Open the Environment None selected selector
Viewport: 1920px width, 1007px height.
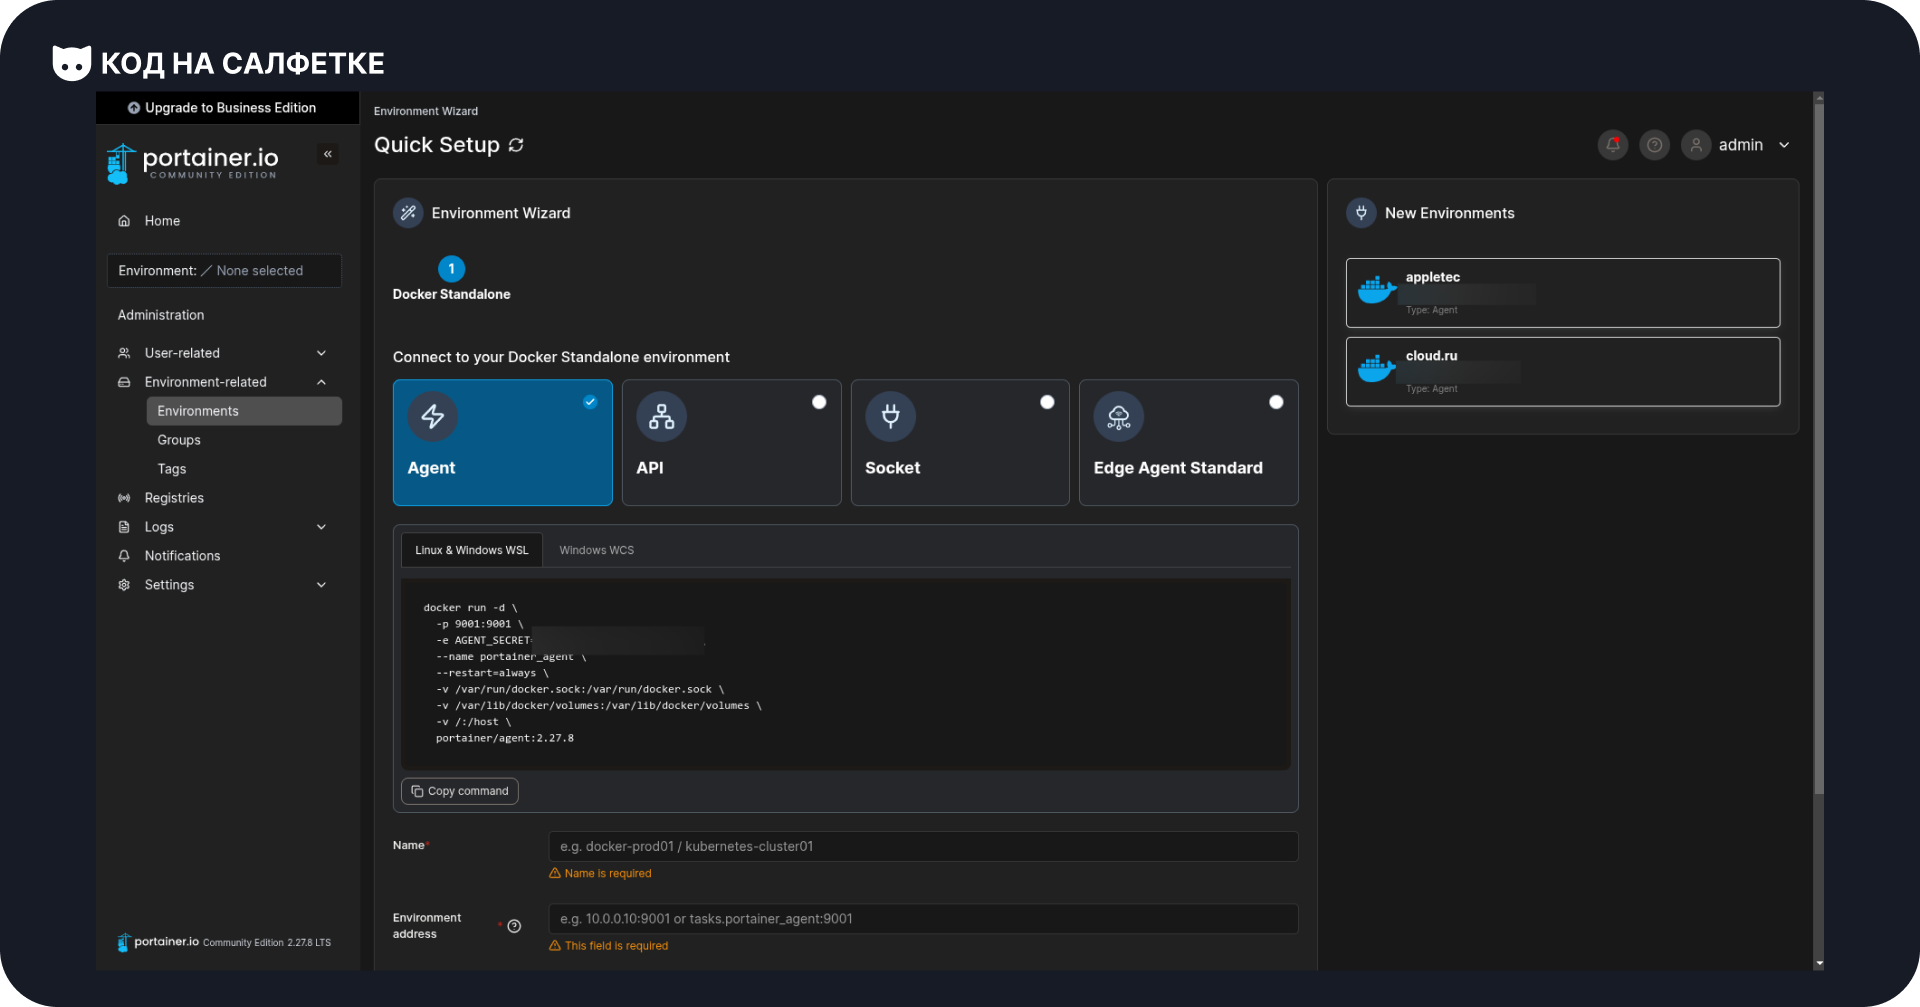pyautogui.click(x=224, y=271)
